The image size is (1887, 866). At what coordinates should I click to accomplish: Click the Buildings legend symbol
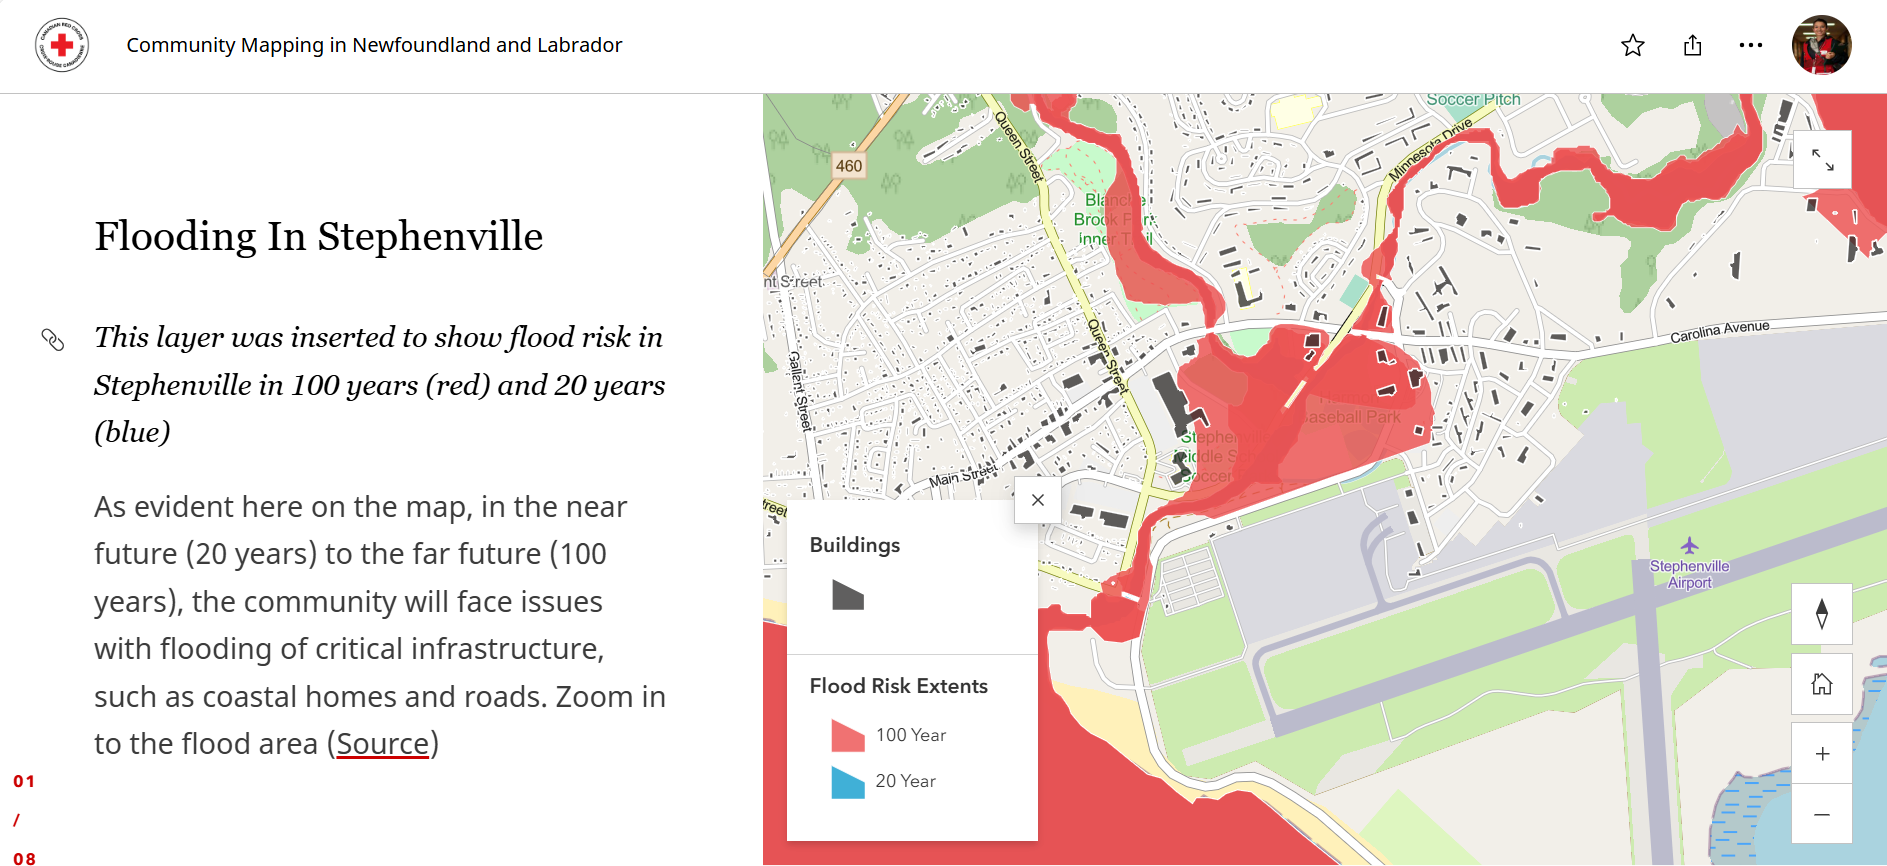pos(847,596)
